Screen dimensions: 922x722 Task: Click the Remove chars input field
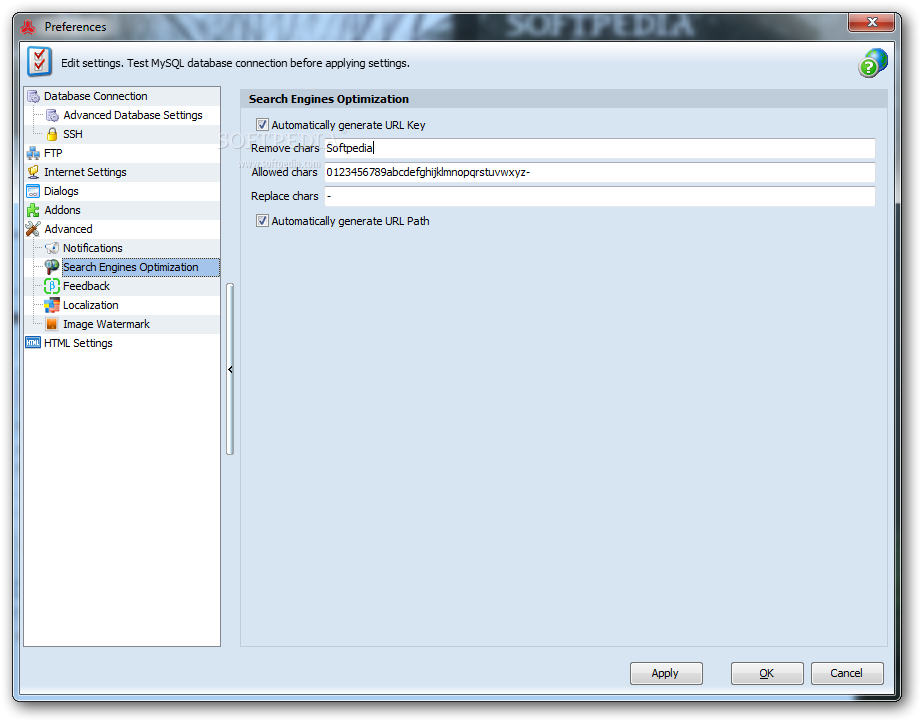coord(600,148)
